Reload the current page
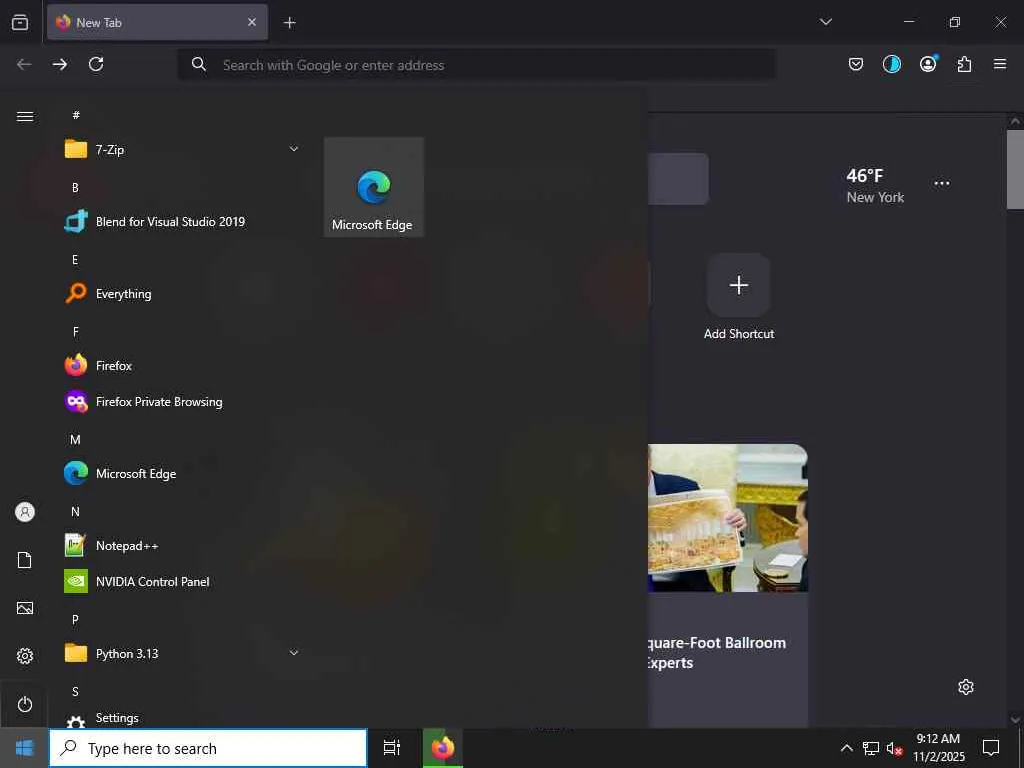This screenshot has height=768, width=1024. 96,64
